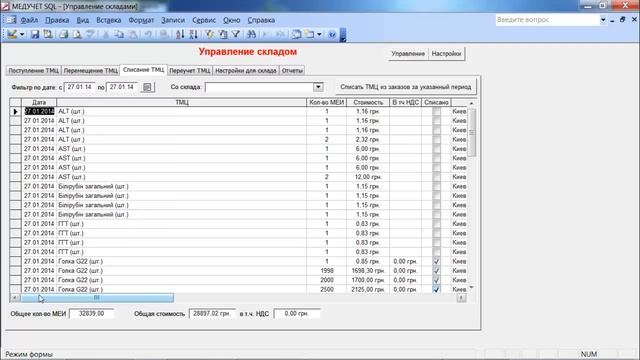
Task: Click the New Record toolbar icon
Action: point(266,34)
